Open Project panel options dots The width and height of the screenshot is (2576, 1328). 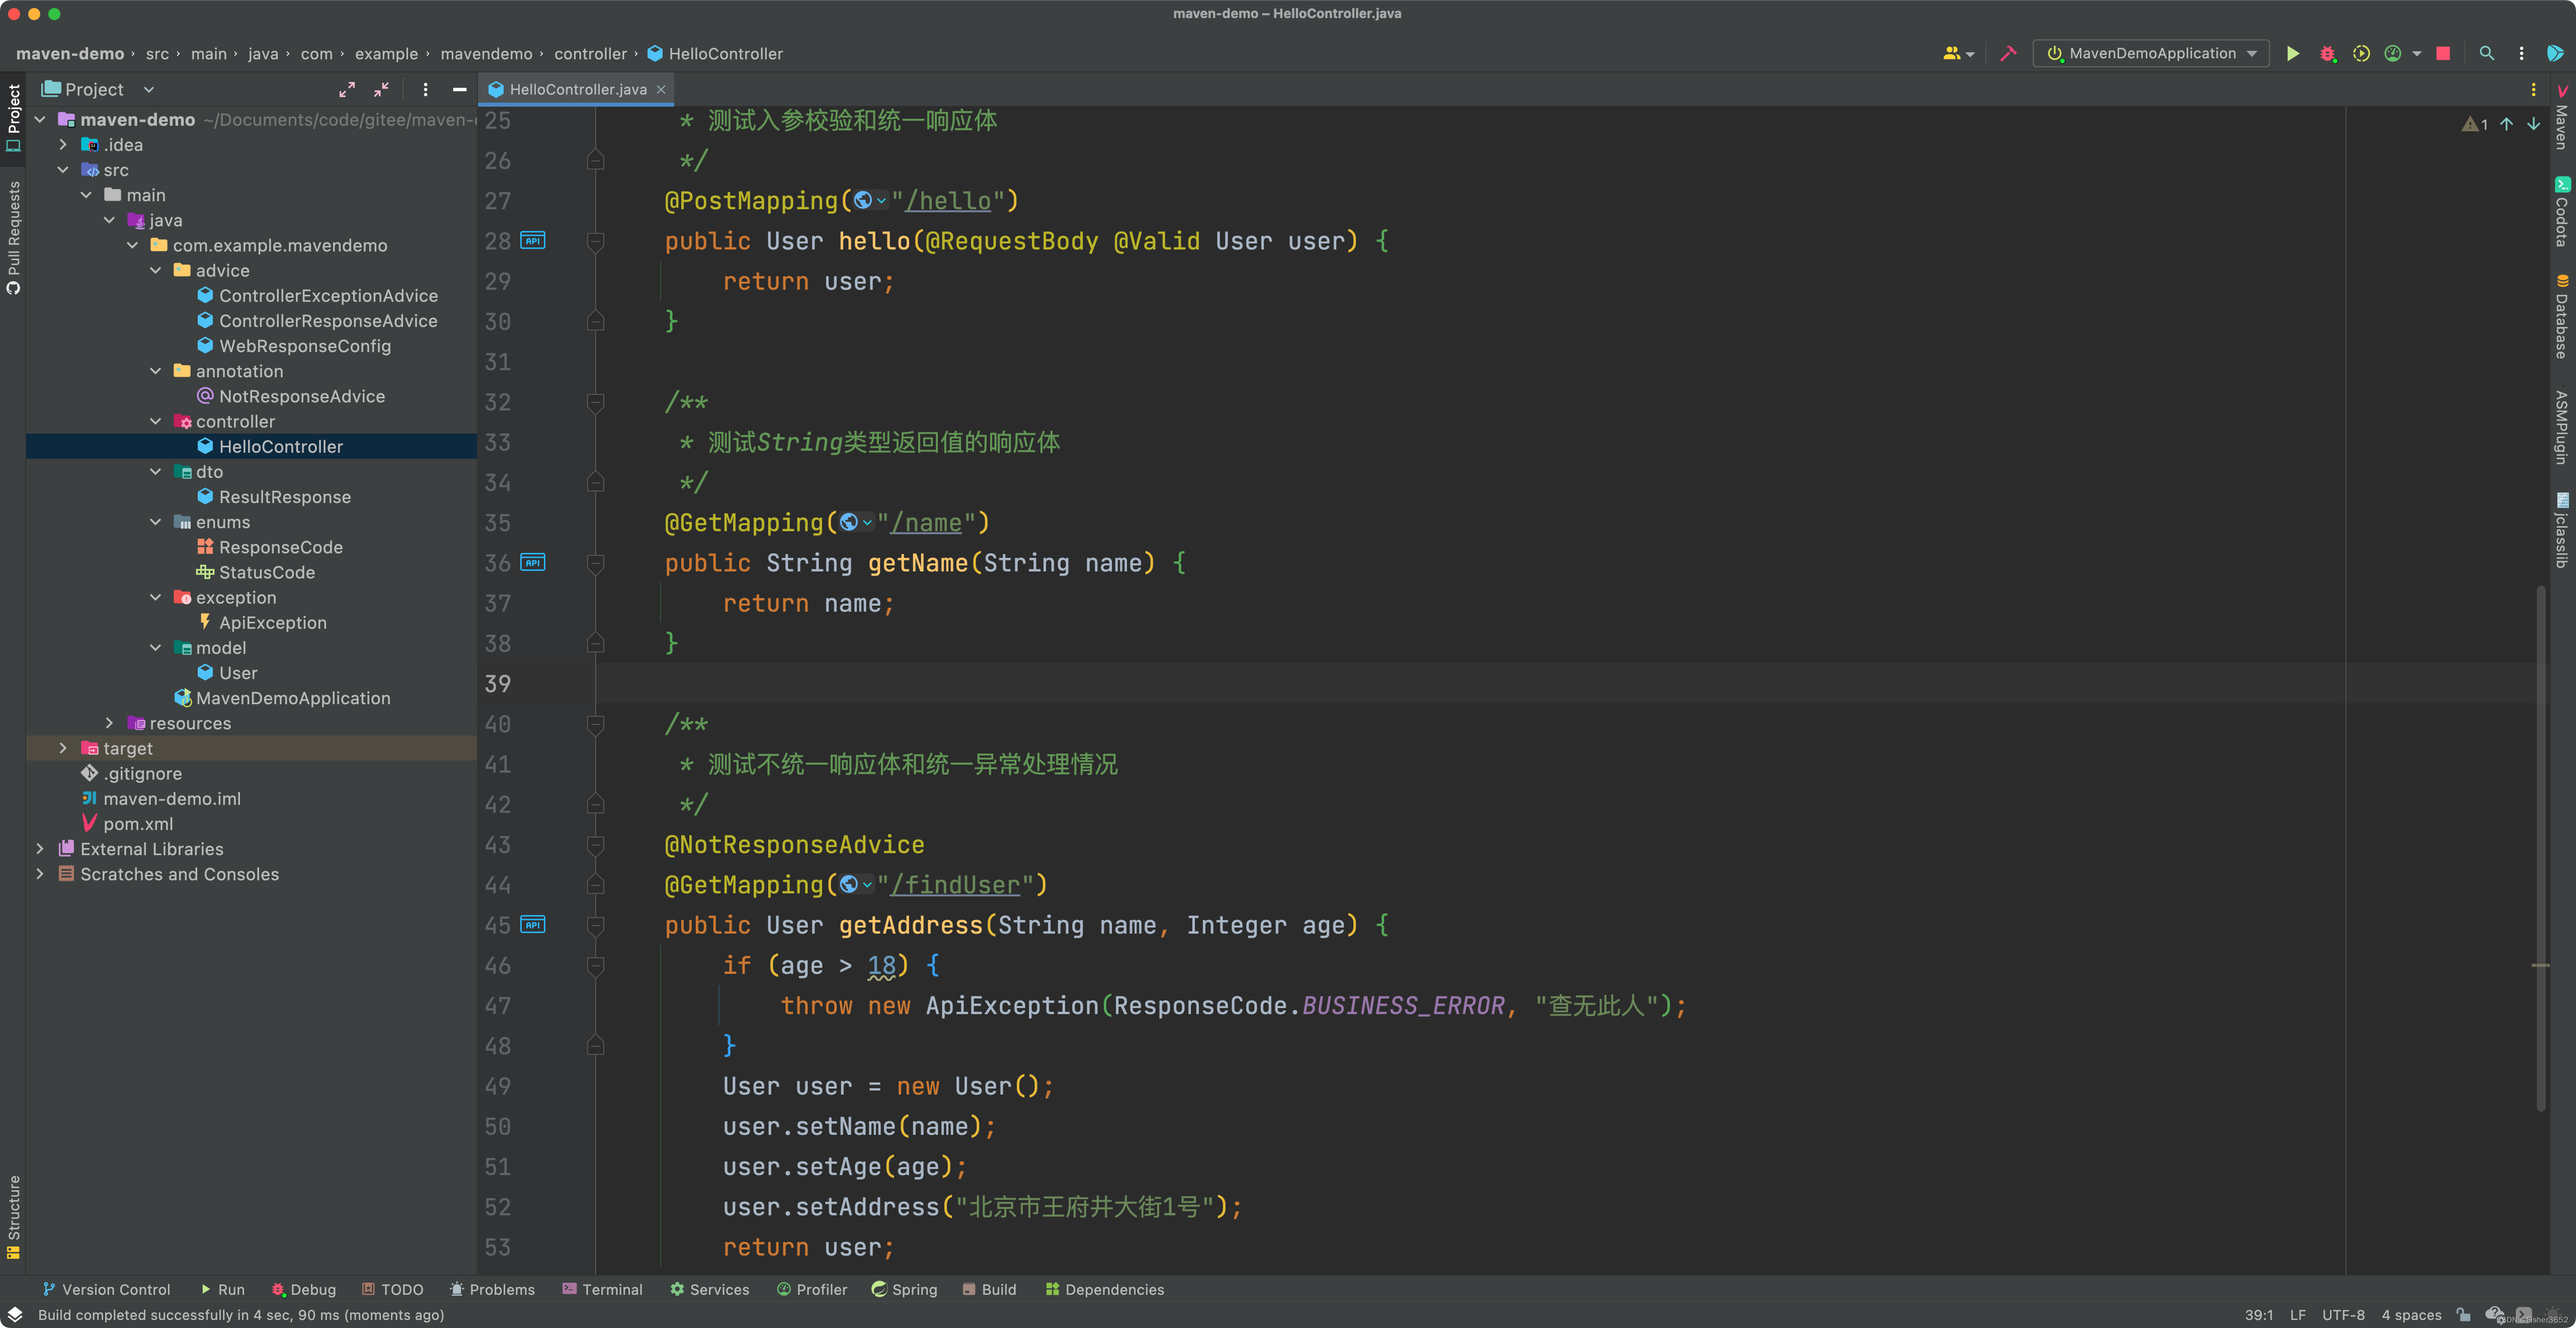425,89
